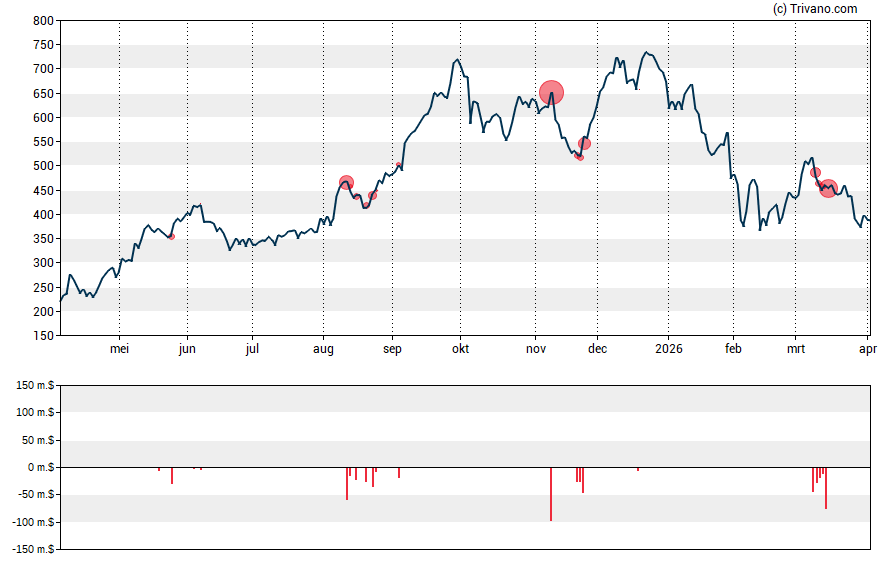Click the tallest red volume bar in November
The image size is (888, 565).
[551, 493]
